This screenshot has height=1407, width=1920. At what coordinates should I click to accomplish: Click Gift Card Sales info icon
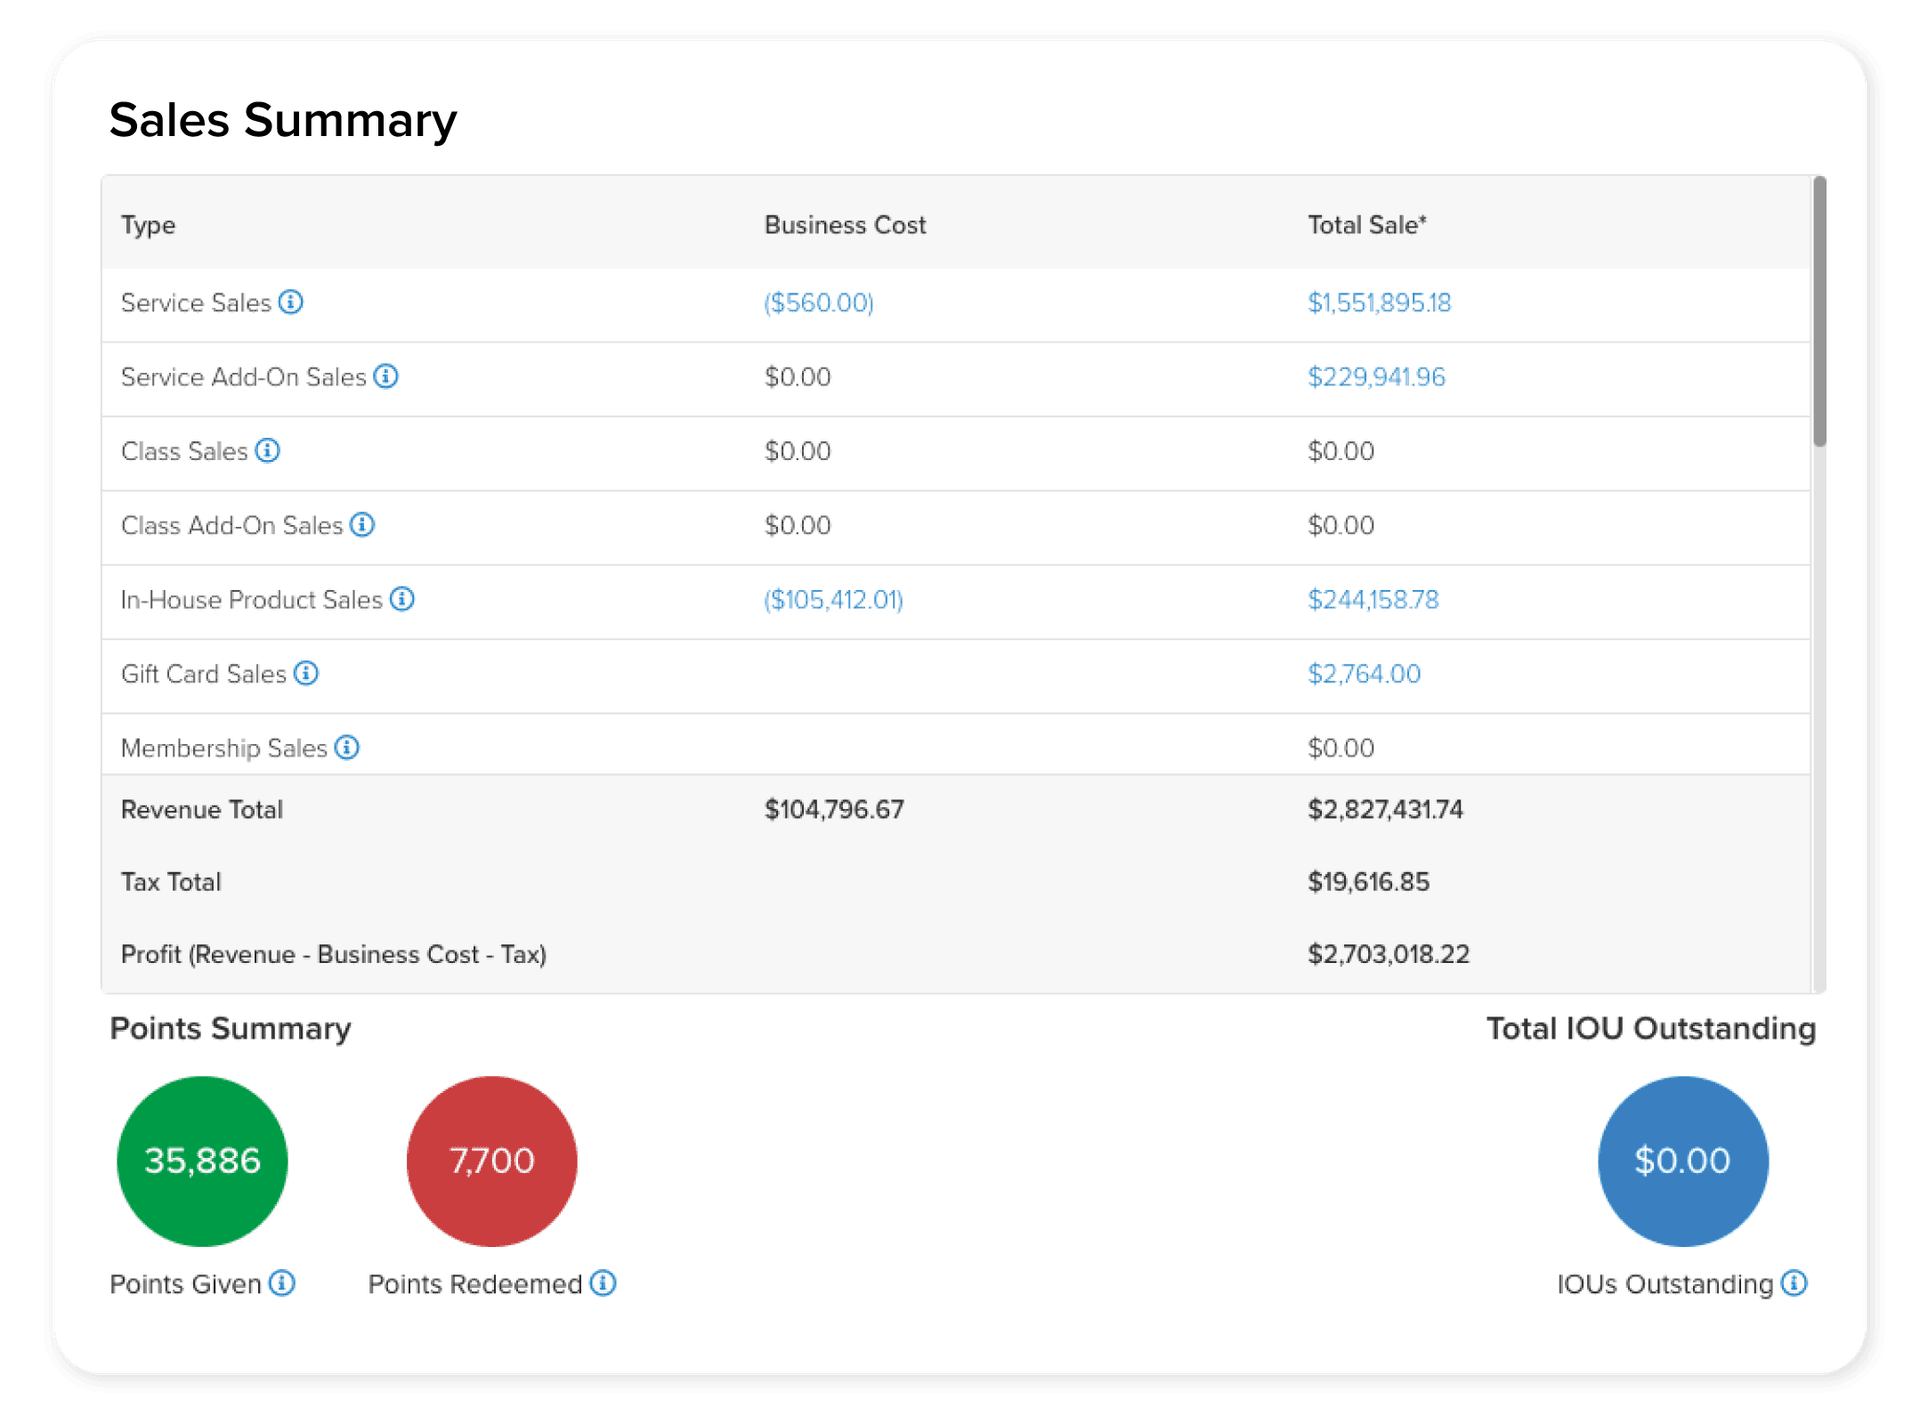306,673
